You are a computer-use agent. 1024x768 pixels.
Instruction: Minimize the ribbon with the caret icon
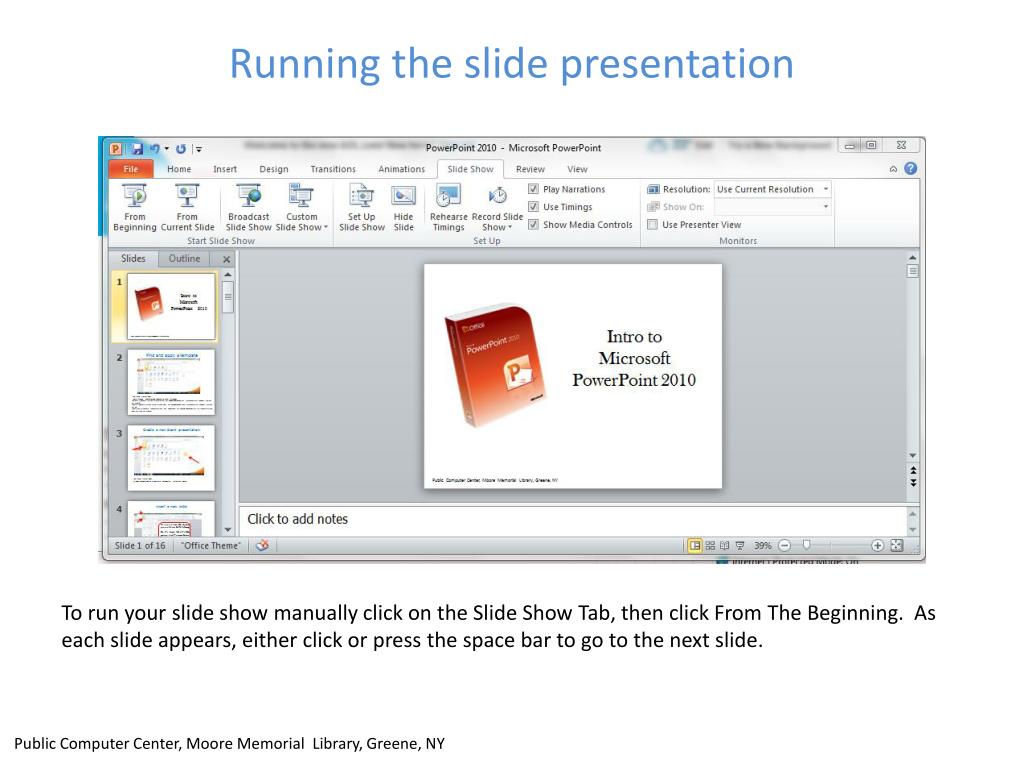pyautogui.click(x=893, y=169)
